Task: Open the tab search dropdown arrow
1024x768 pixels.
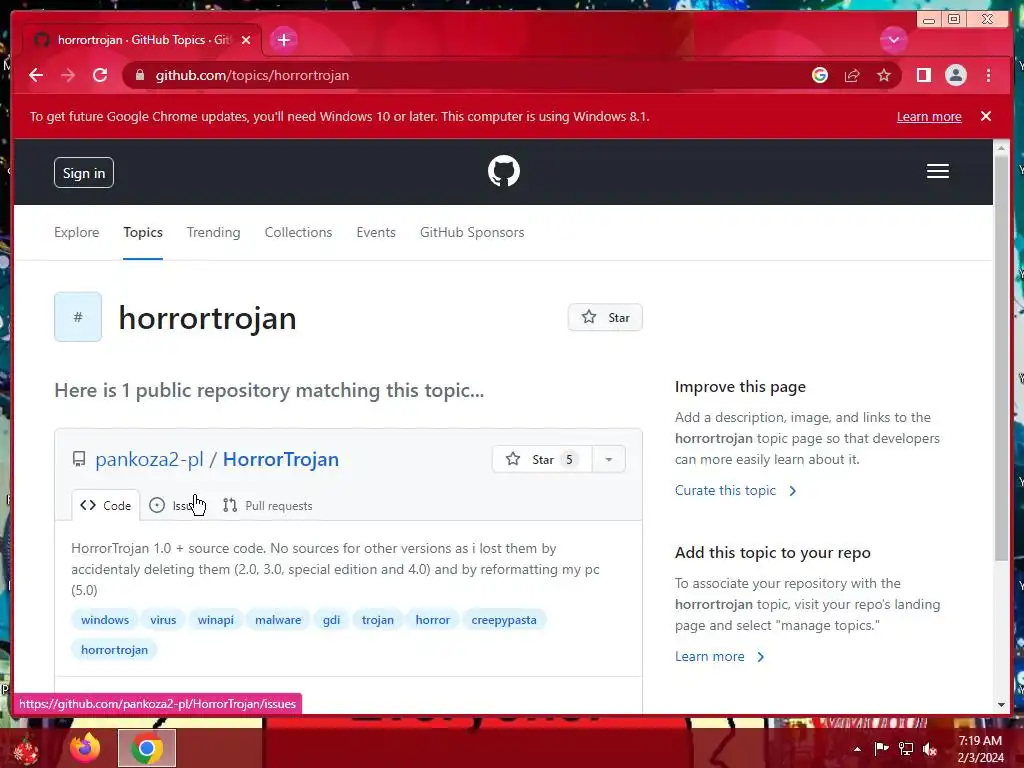Action: [x=893, y=40]
